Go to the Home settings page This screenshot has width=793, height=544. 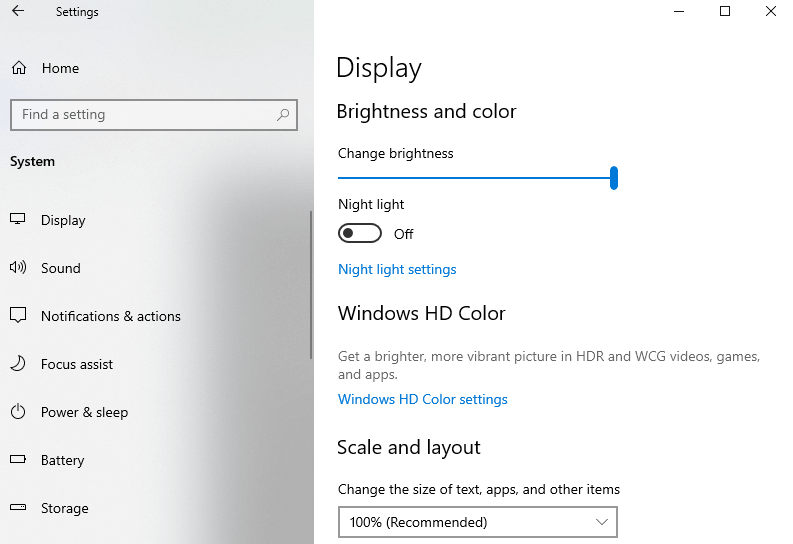point(60,68)
